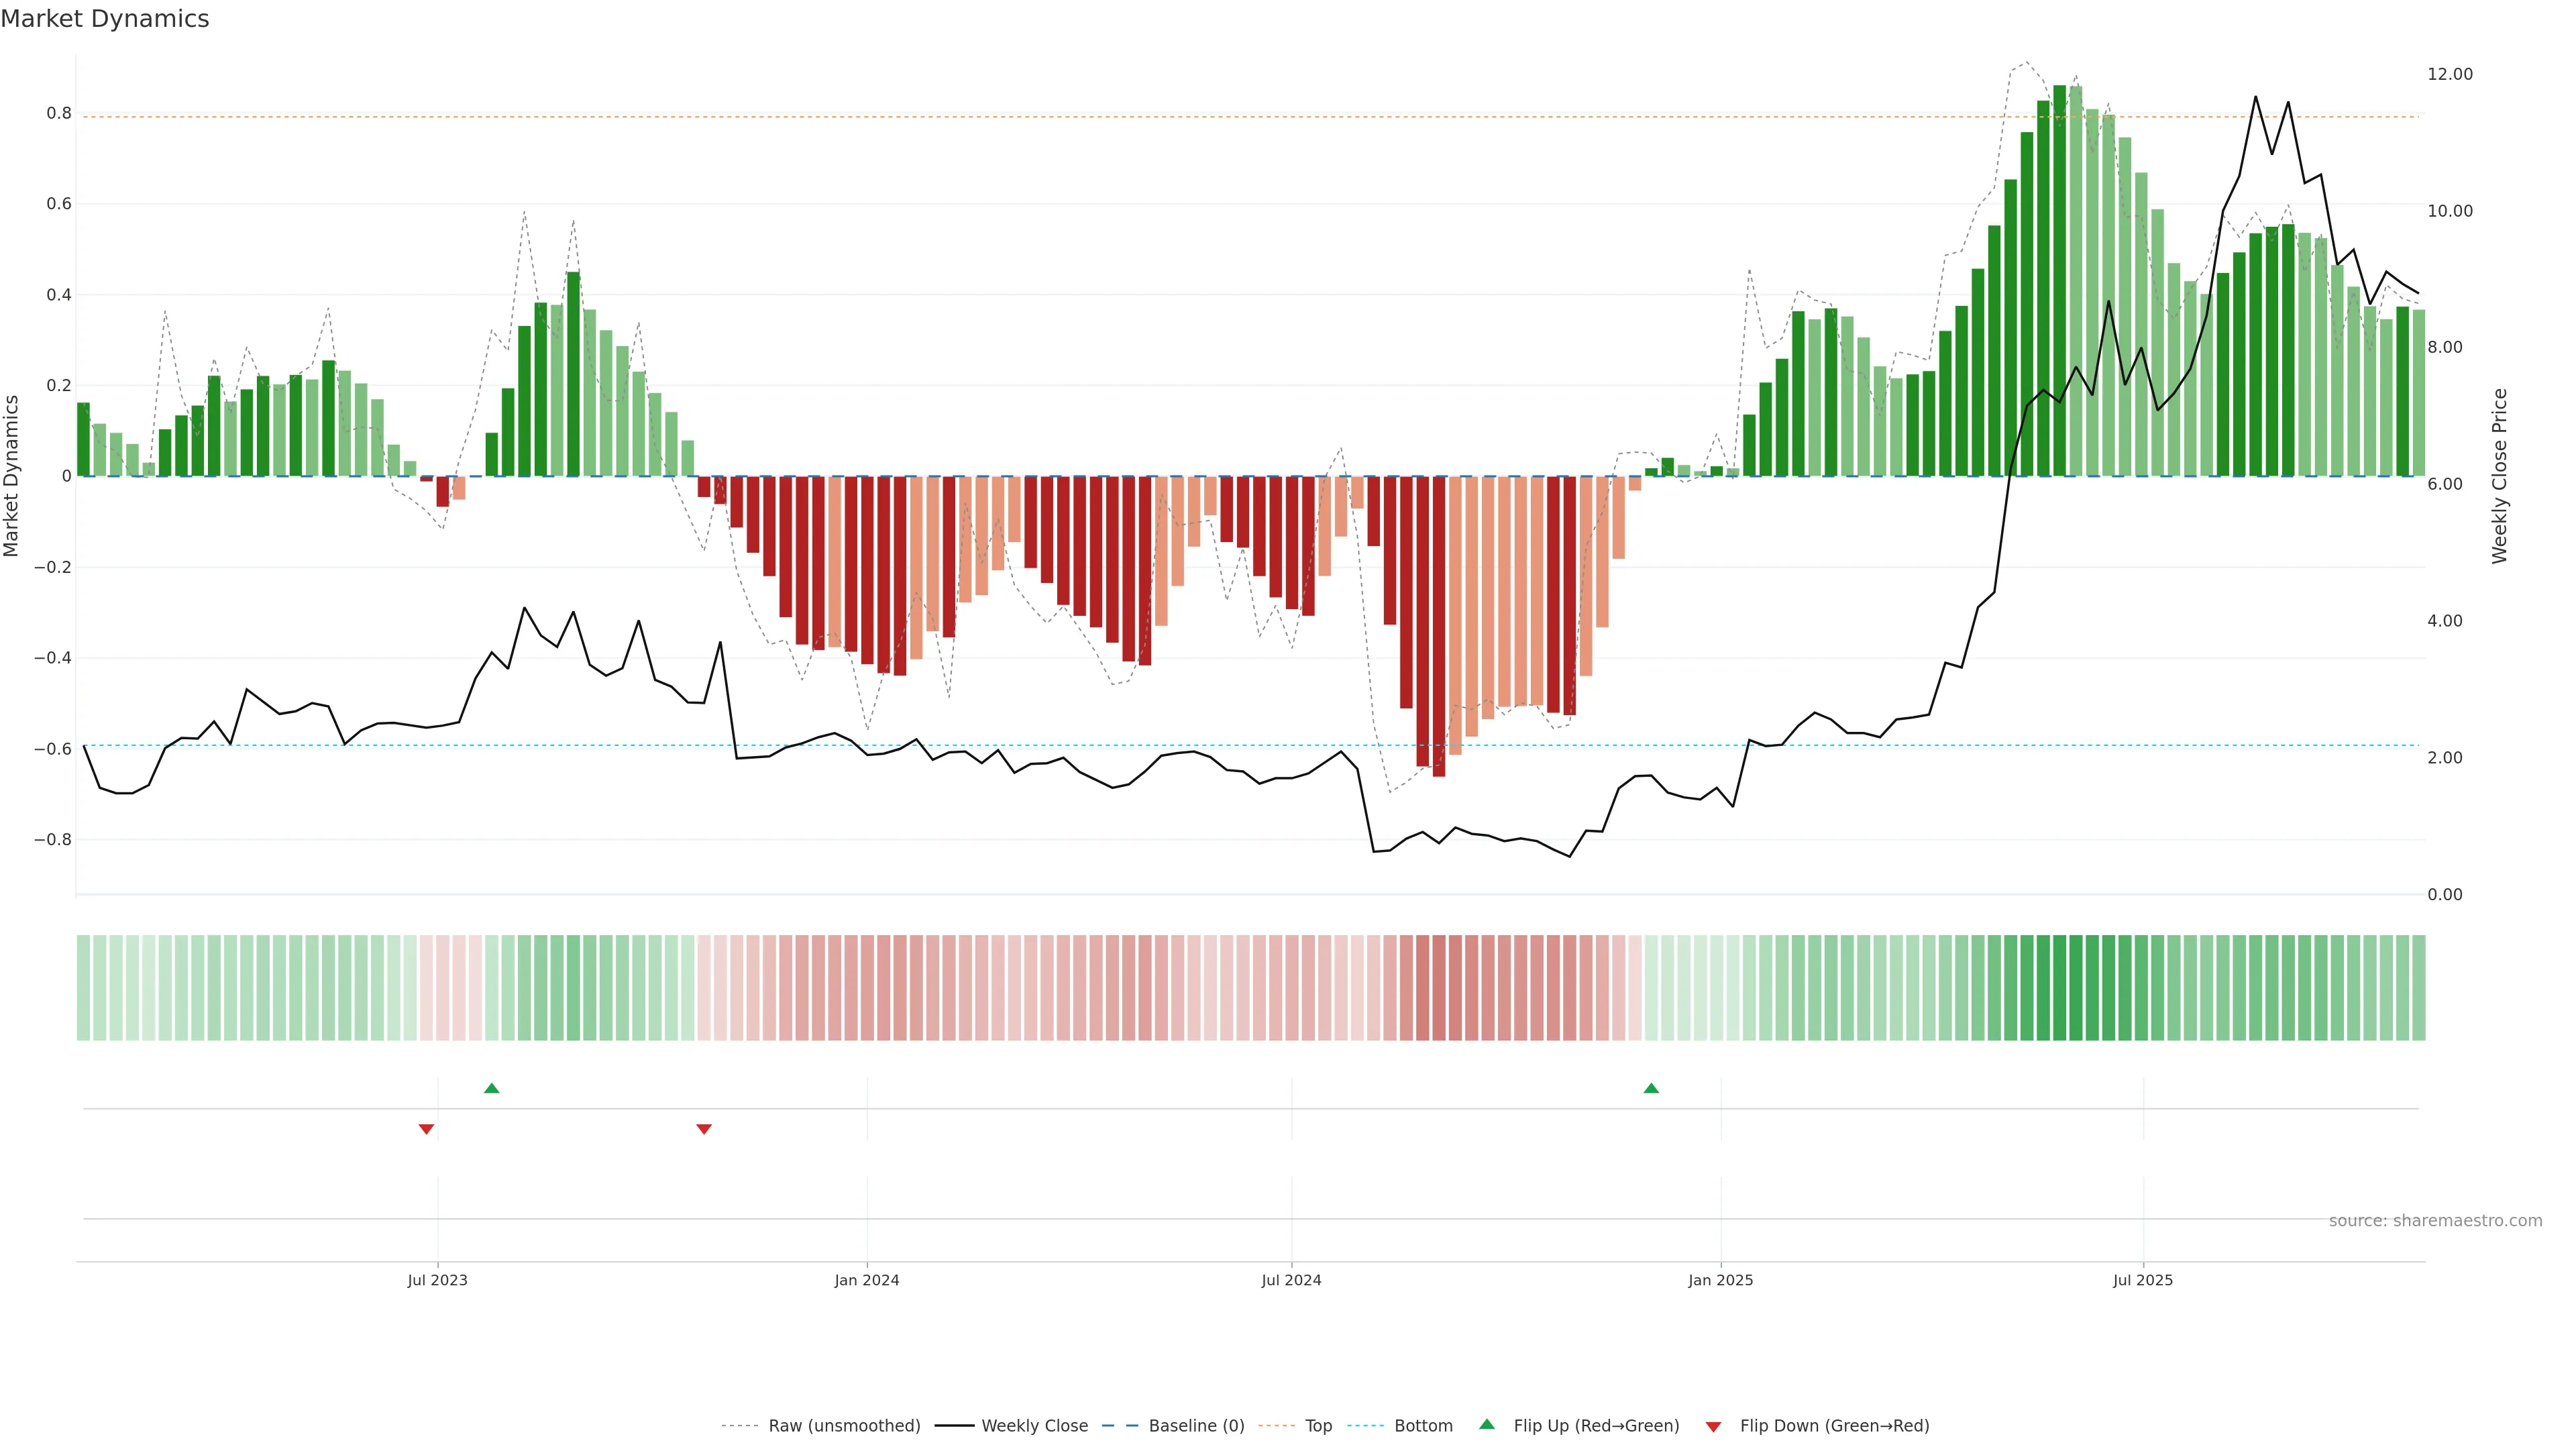Select the Jan 2024 x-axis tick label
This screenshot has height=1449, width=2576.
pos(867,1280)
